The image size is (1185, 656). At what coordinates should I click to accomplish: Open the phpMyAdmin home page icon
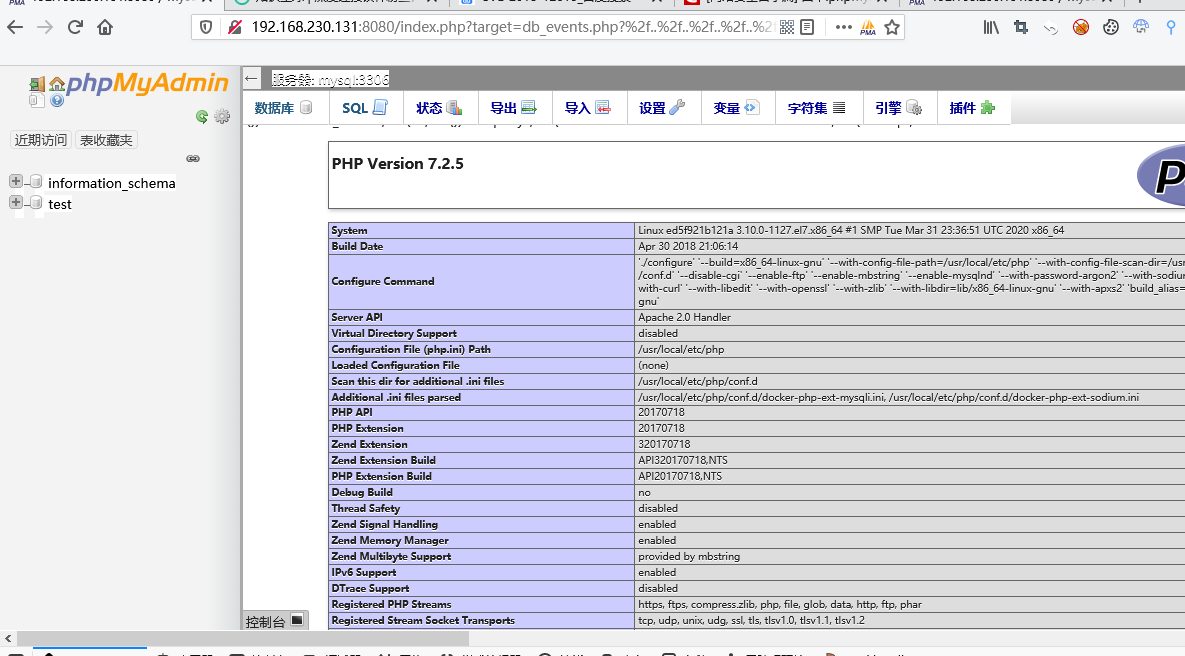click(x=56, y=82)
